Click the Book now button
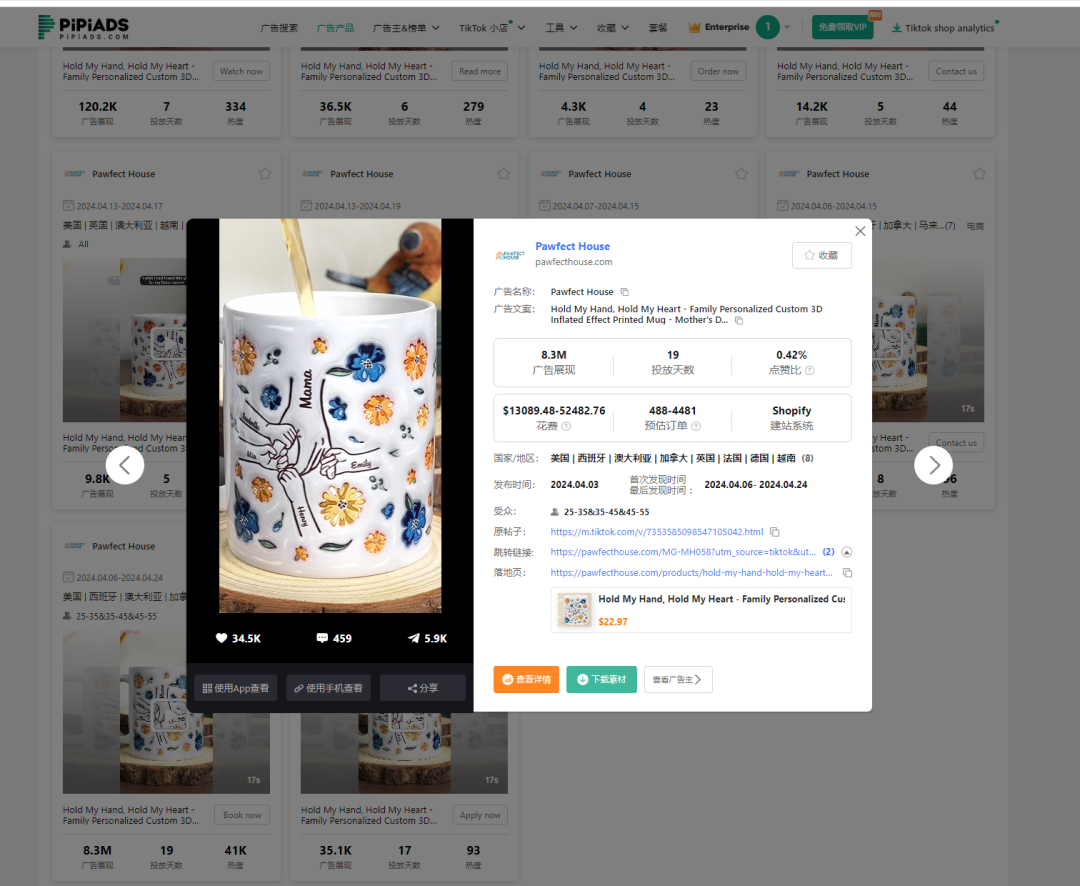Image resolution: width=1080 pixels, height=886 pixels. click(242, 815)
